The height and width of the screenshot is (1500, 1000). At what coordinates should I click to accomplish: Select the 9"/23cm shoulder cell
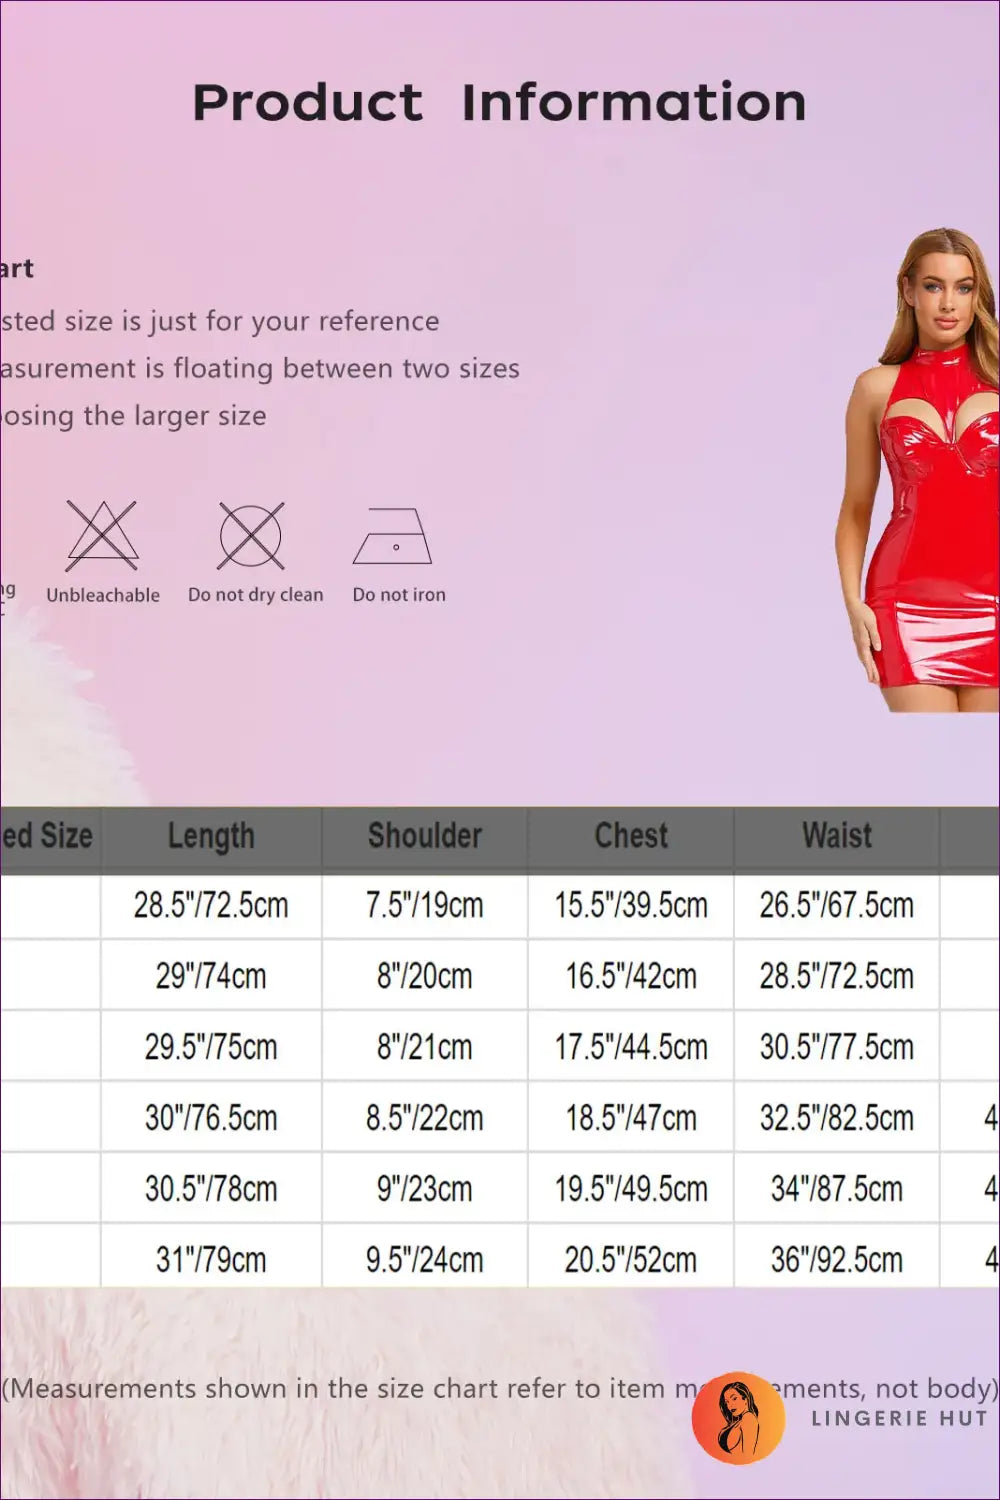pos(425,1189)
